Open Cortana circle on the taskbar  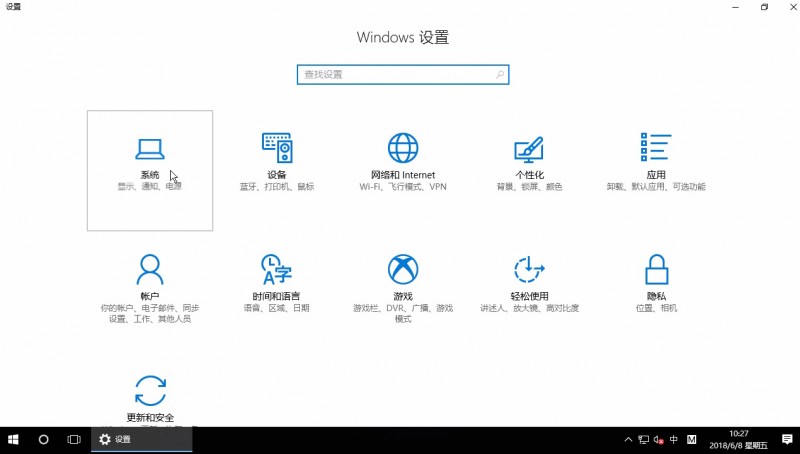43,440
